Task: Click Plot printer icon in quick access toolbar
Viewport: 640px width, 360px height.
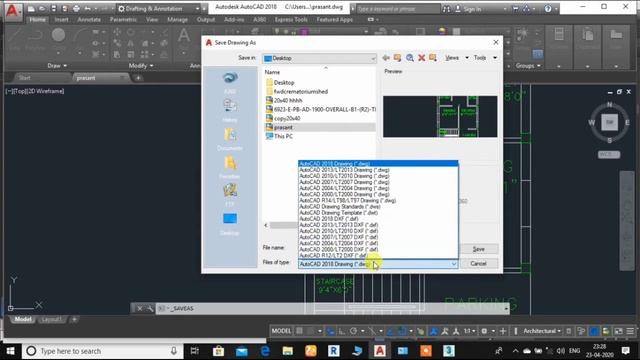Action: point(76,8)
